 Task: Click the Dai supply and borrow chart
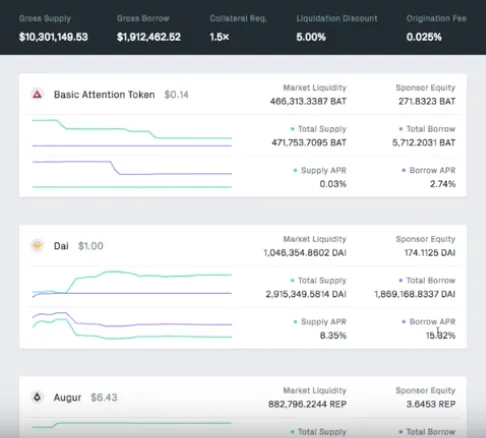click(132, 284)
